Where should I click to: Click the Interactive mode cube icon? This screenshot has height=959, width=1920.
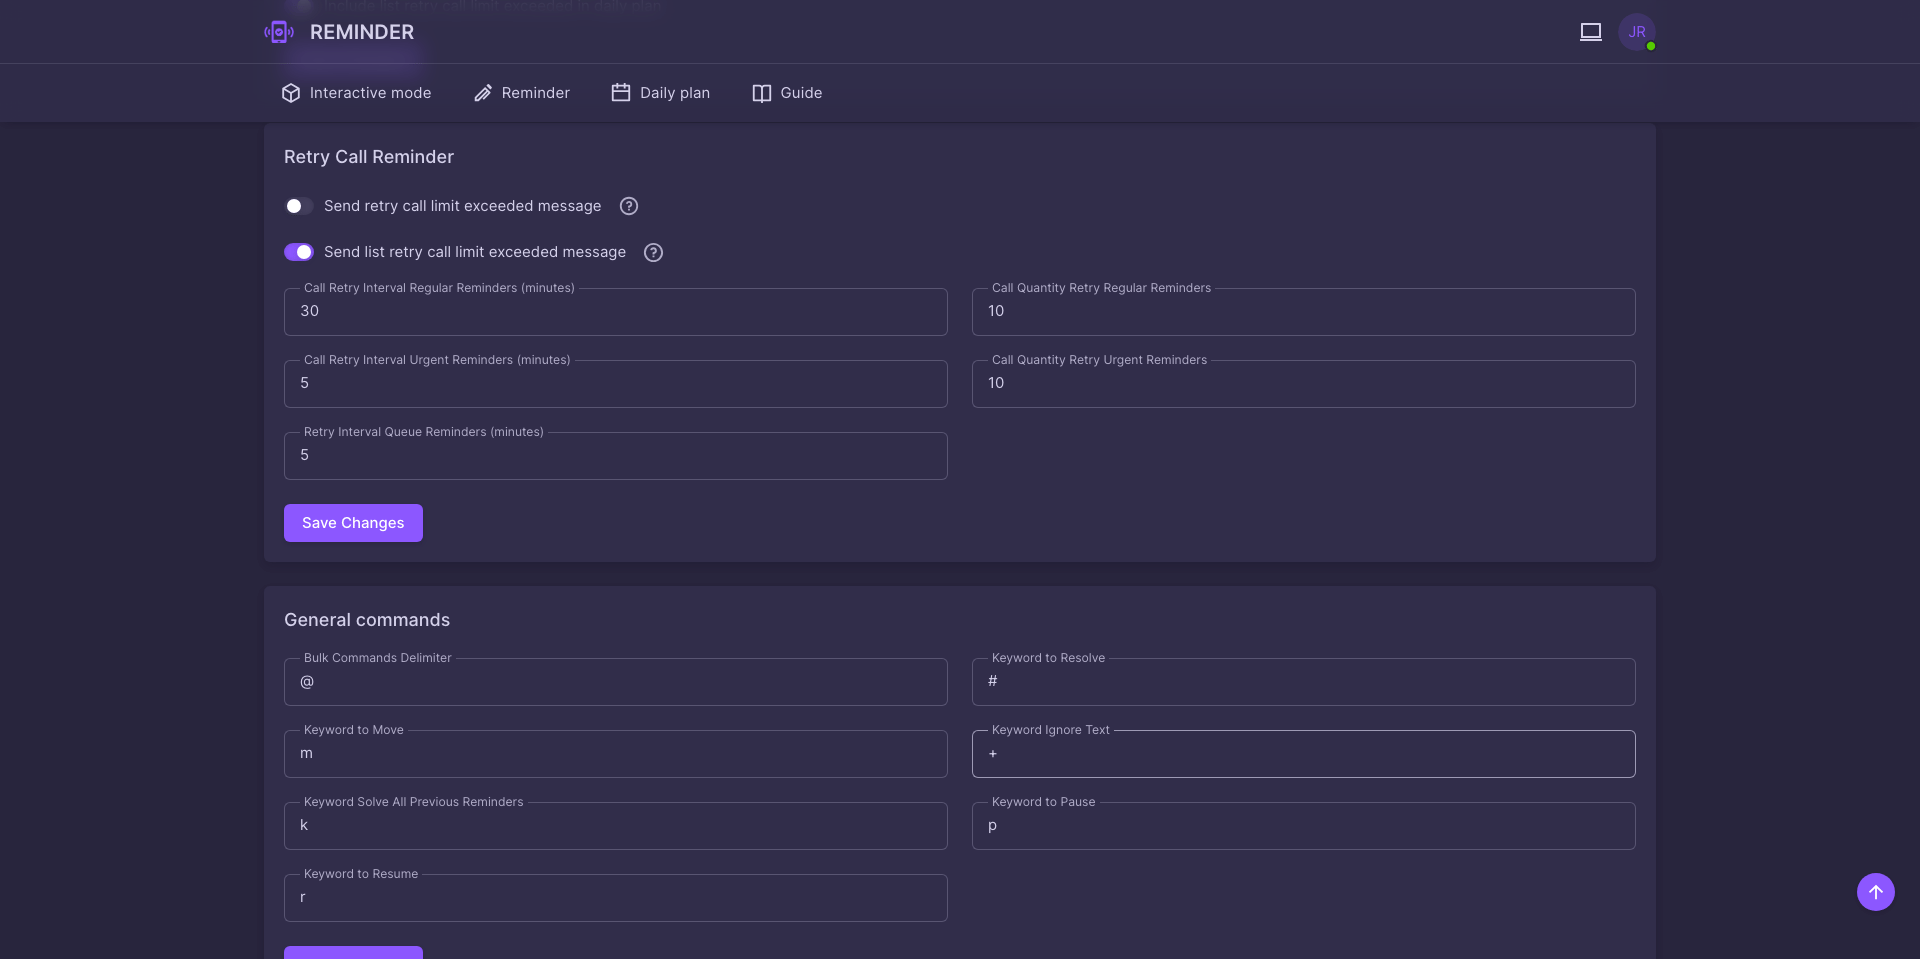pyautogui.click(x=291, y=93)
